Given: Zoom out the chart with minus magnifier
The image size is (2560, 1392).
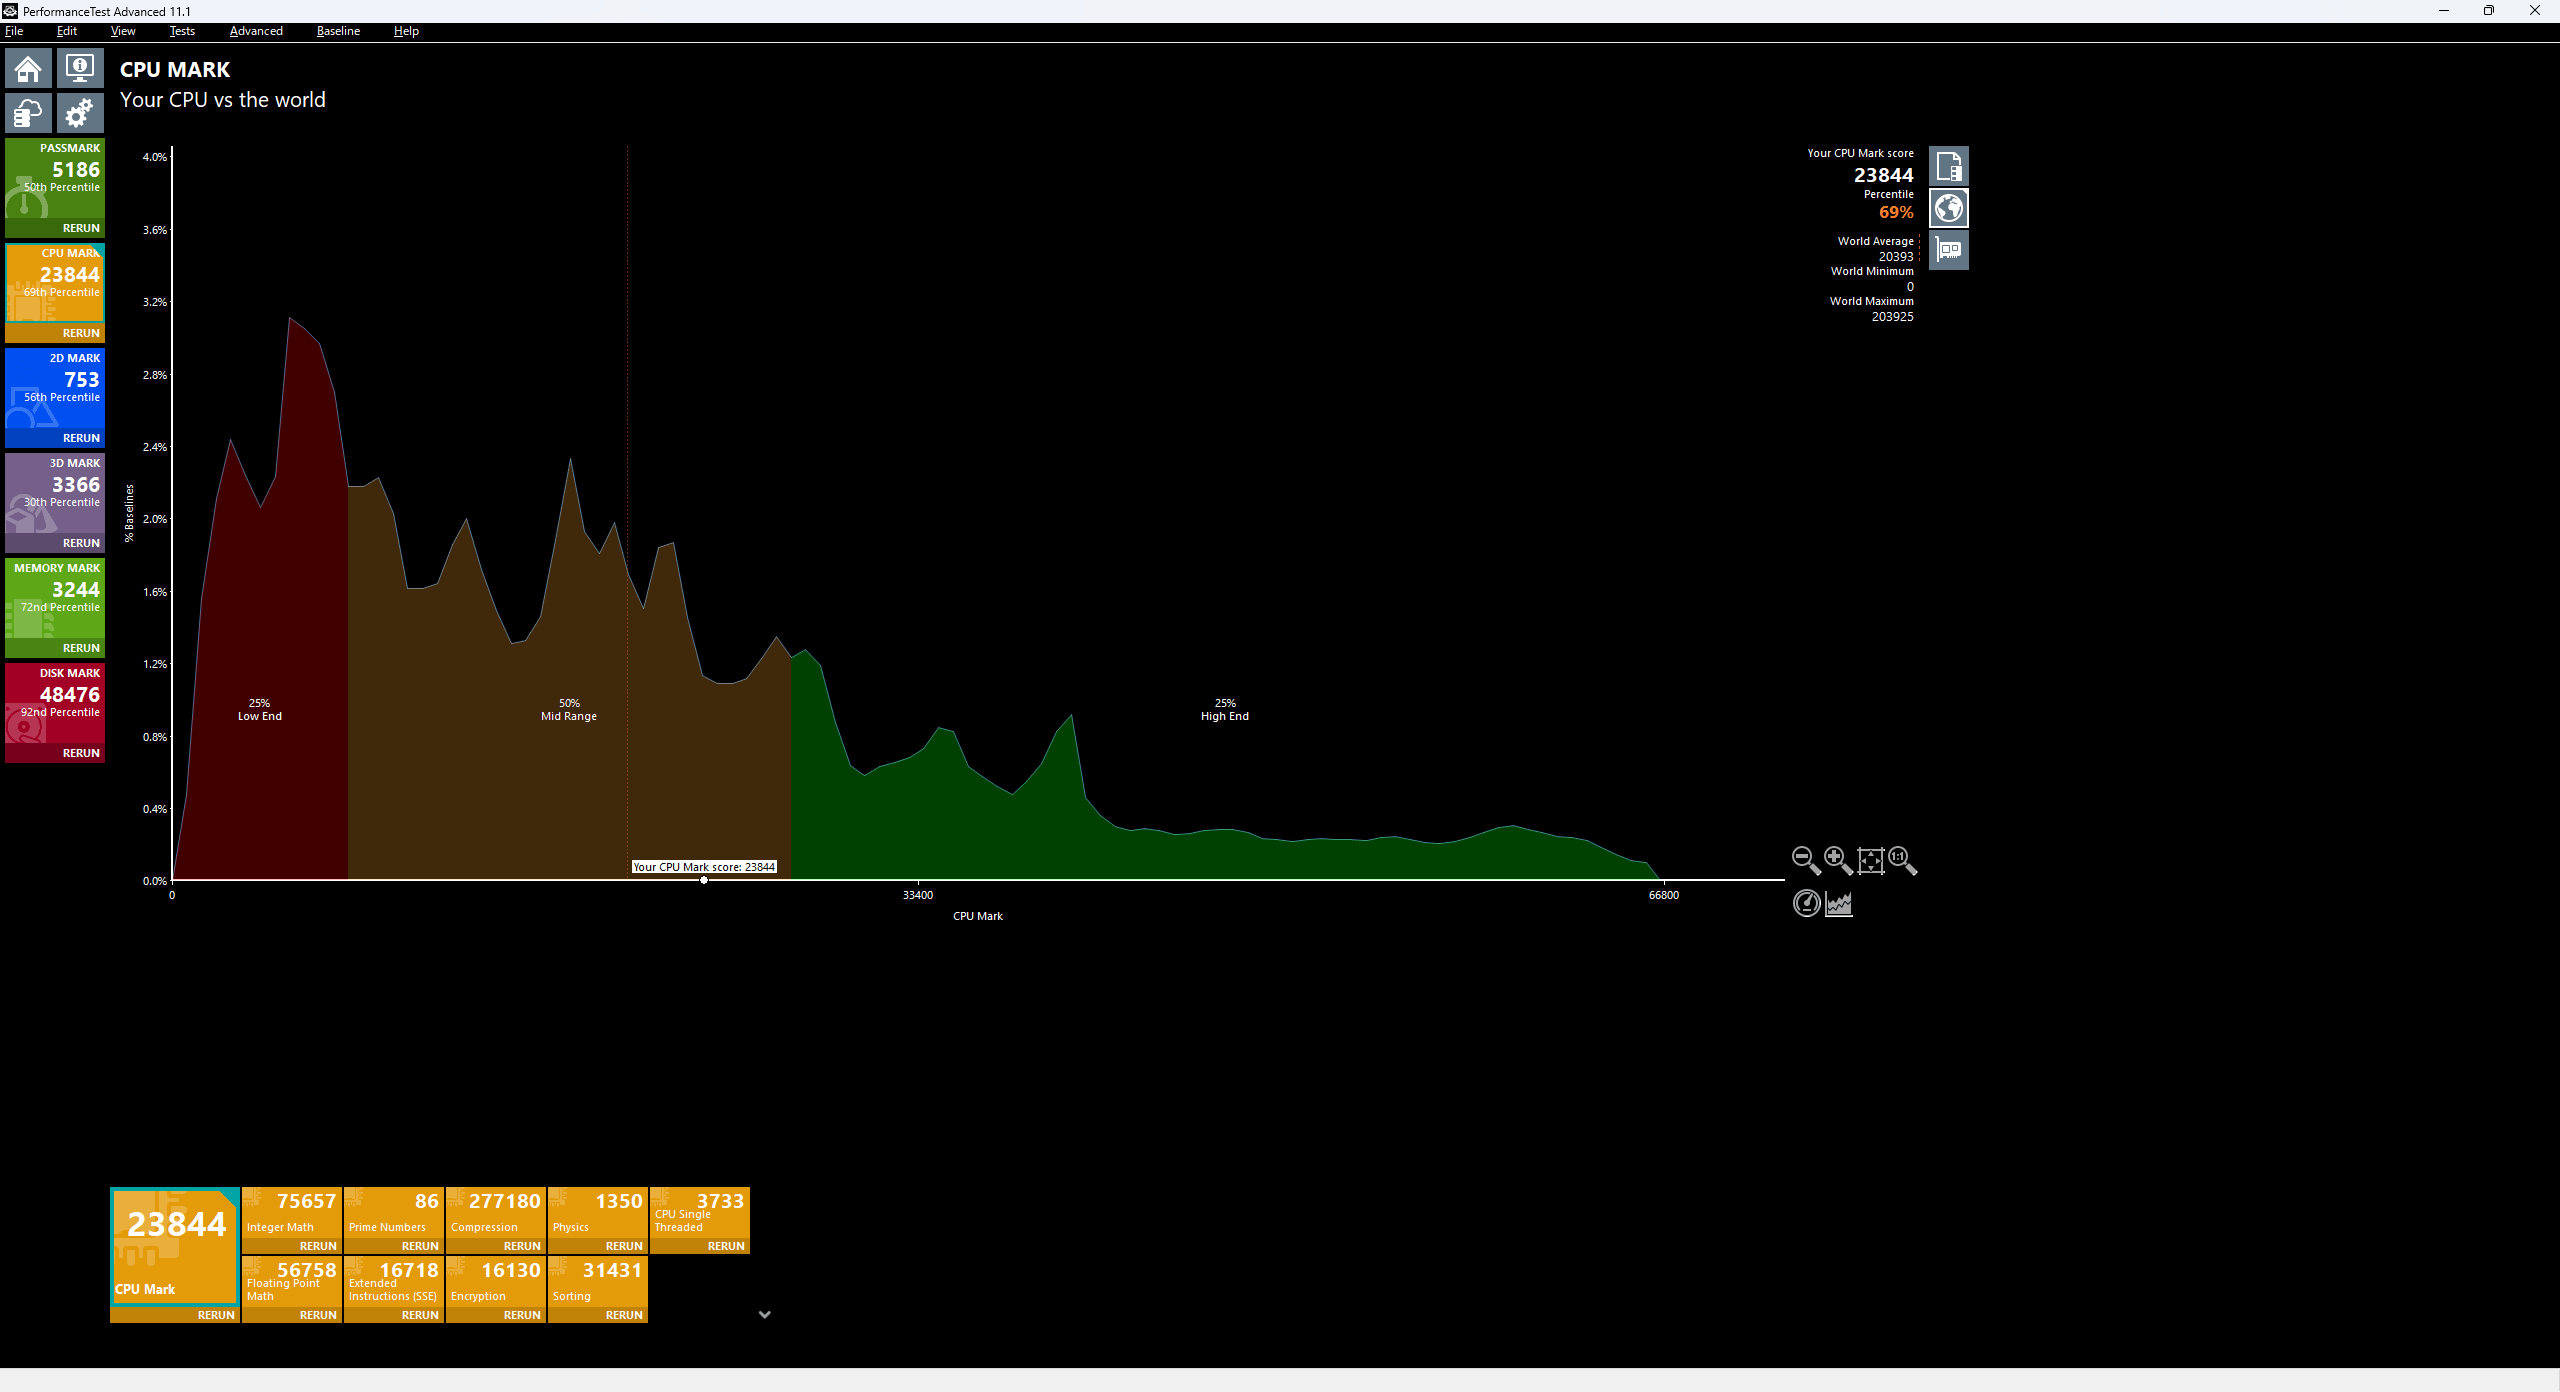Looking at the screenshot, I should (1805, 860).
